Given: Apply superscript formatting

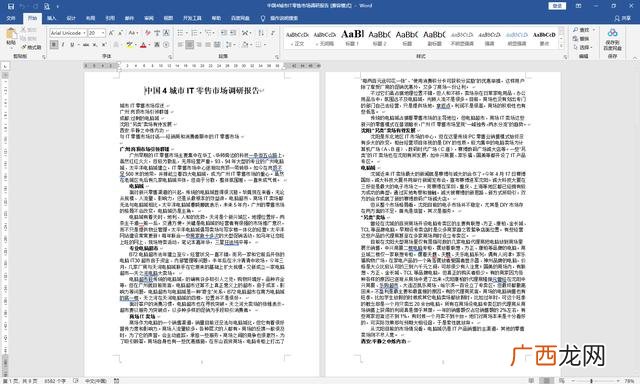Looking at the screenshot, I should [104, 44].
